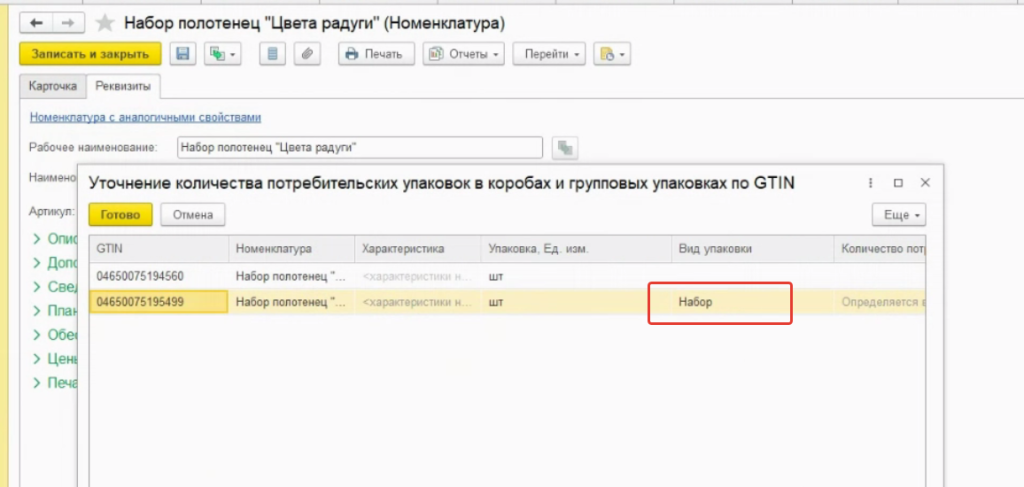Screen dimensions: 1024x487
Task: Click the paperclip attached files icon
Action: coord(304,54)
